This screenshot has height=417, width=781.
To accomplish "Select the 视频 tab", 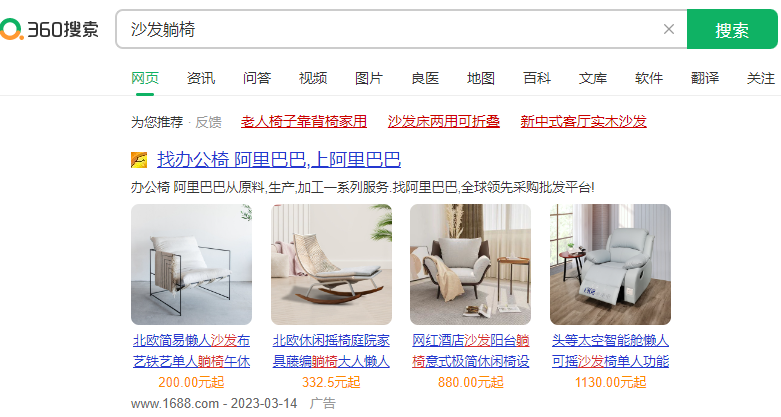I will [313, 78].
